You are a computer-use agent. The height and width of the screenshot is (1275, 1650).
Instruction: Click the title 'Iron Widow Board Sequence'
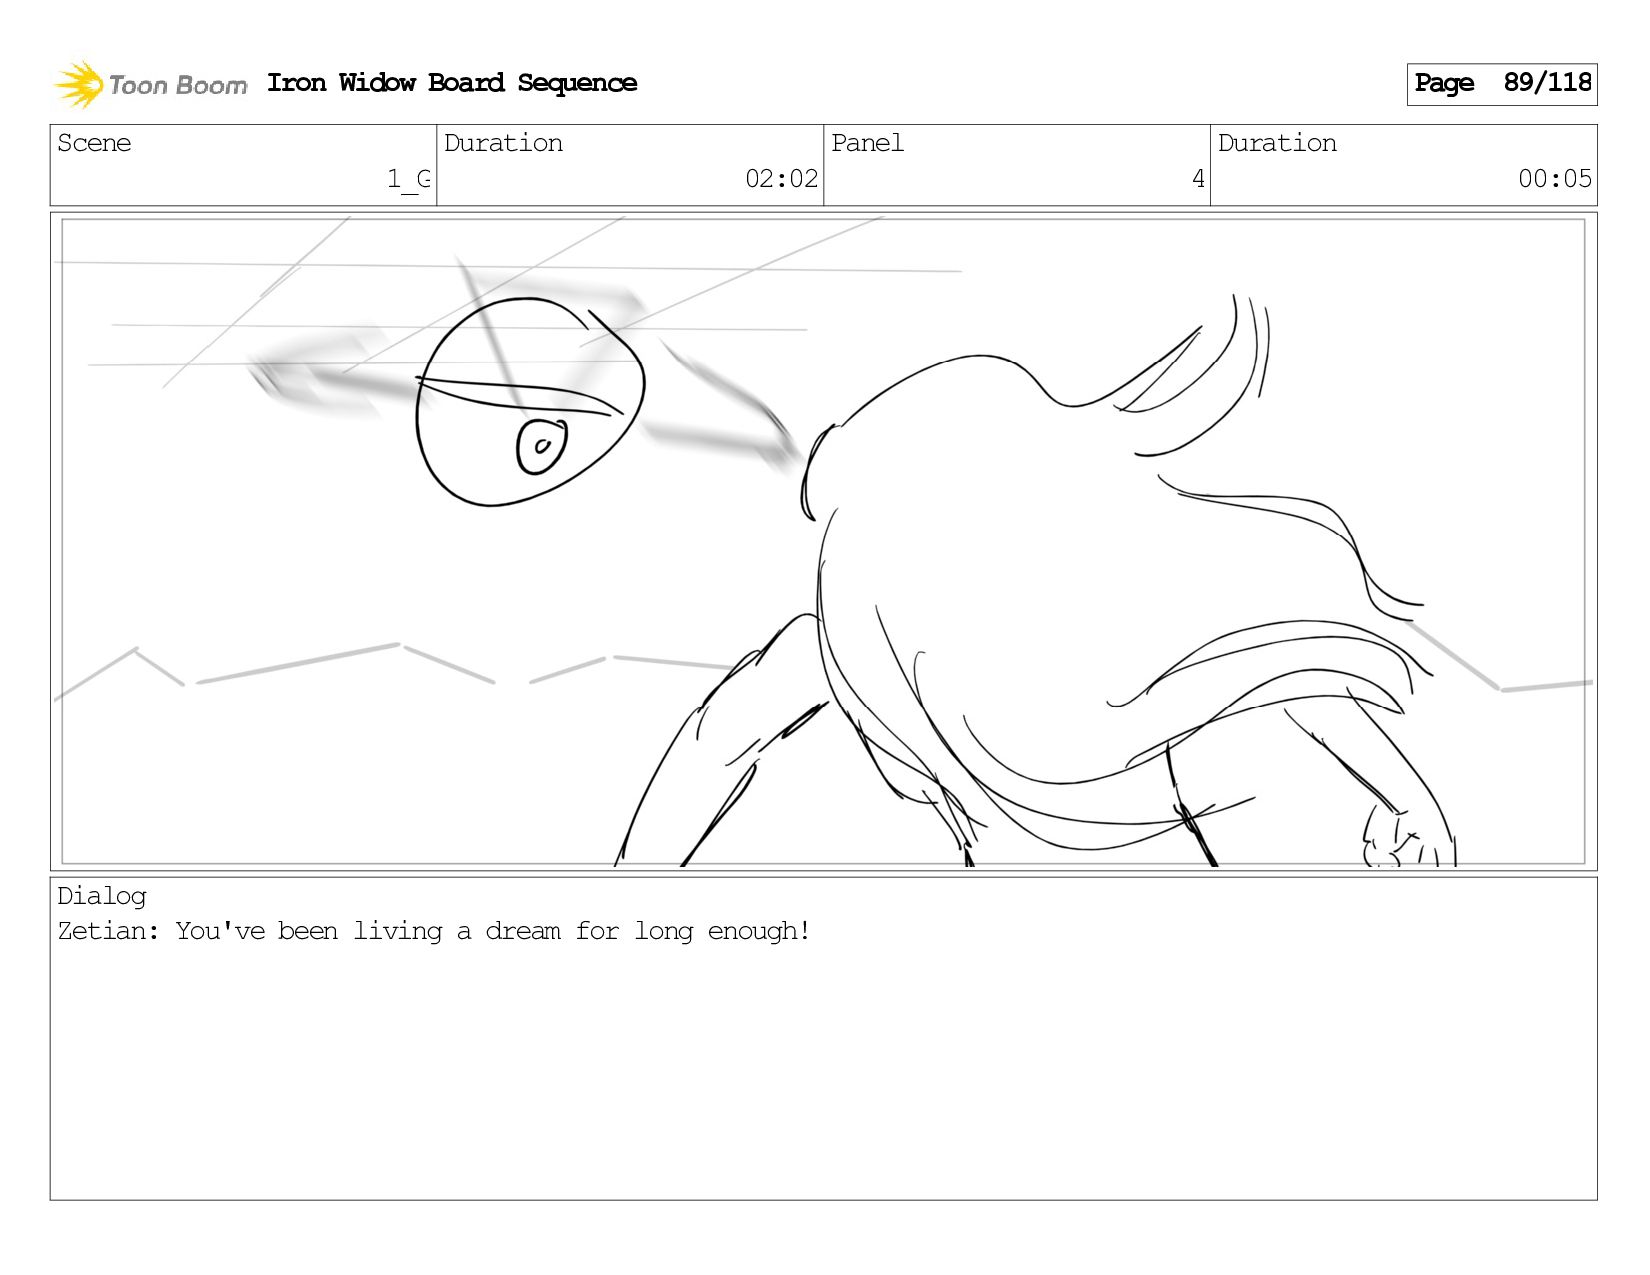coord(452,83)
